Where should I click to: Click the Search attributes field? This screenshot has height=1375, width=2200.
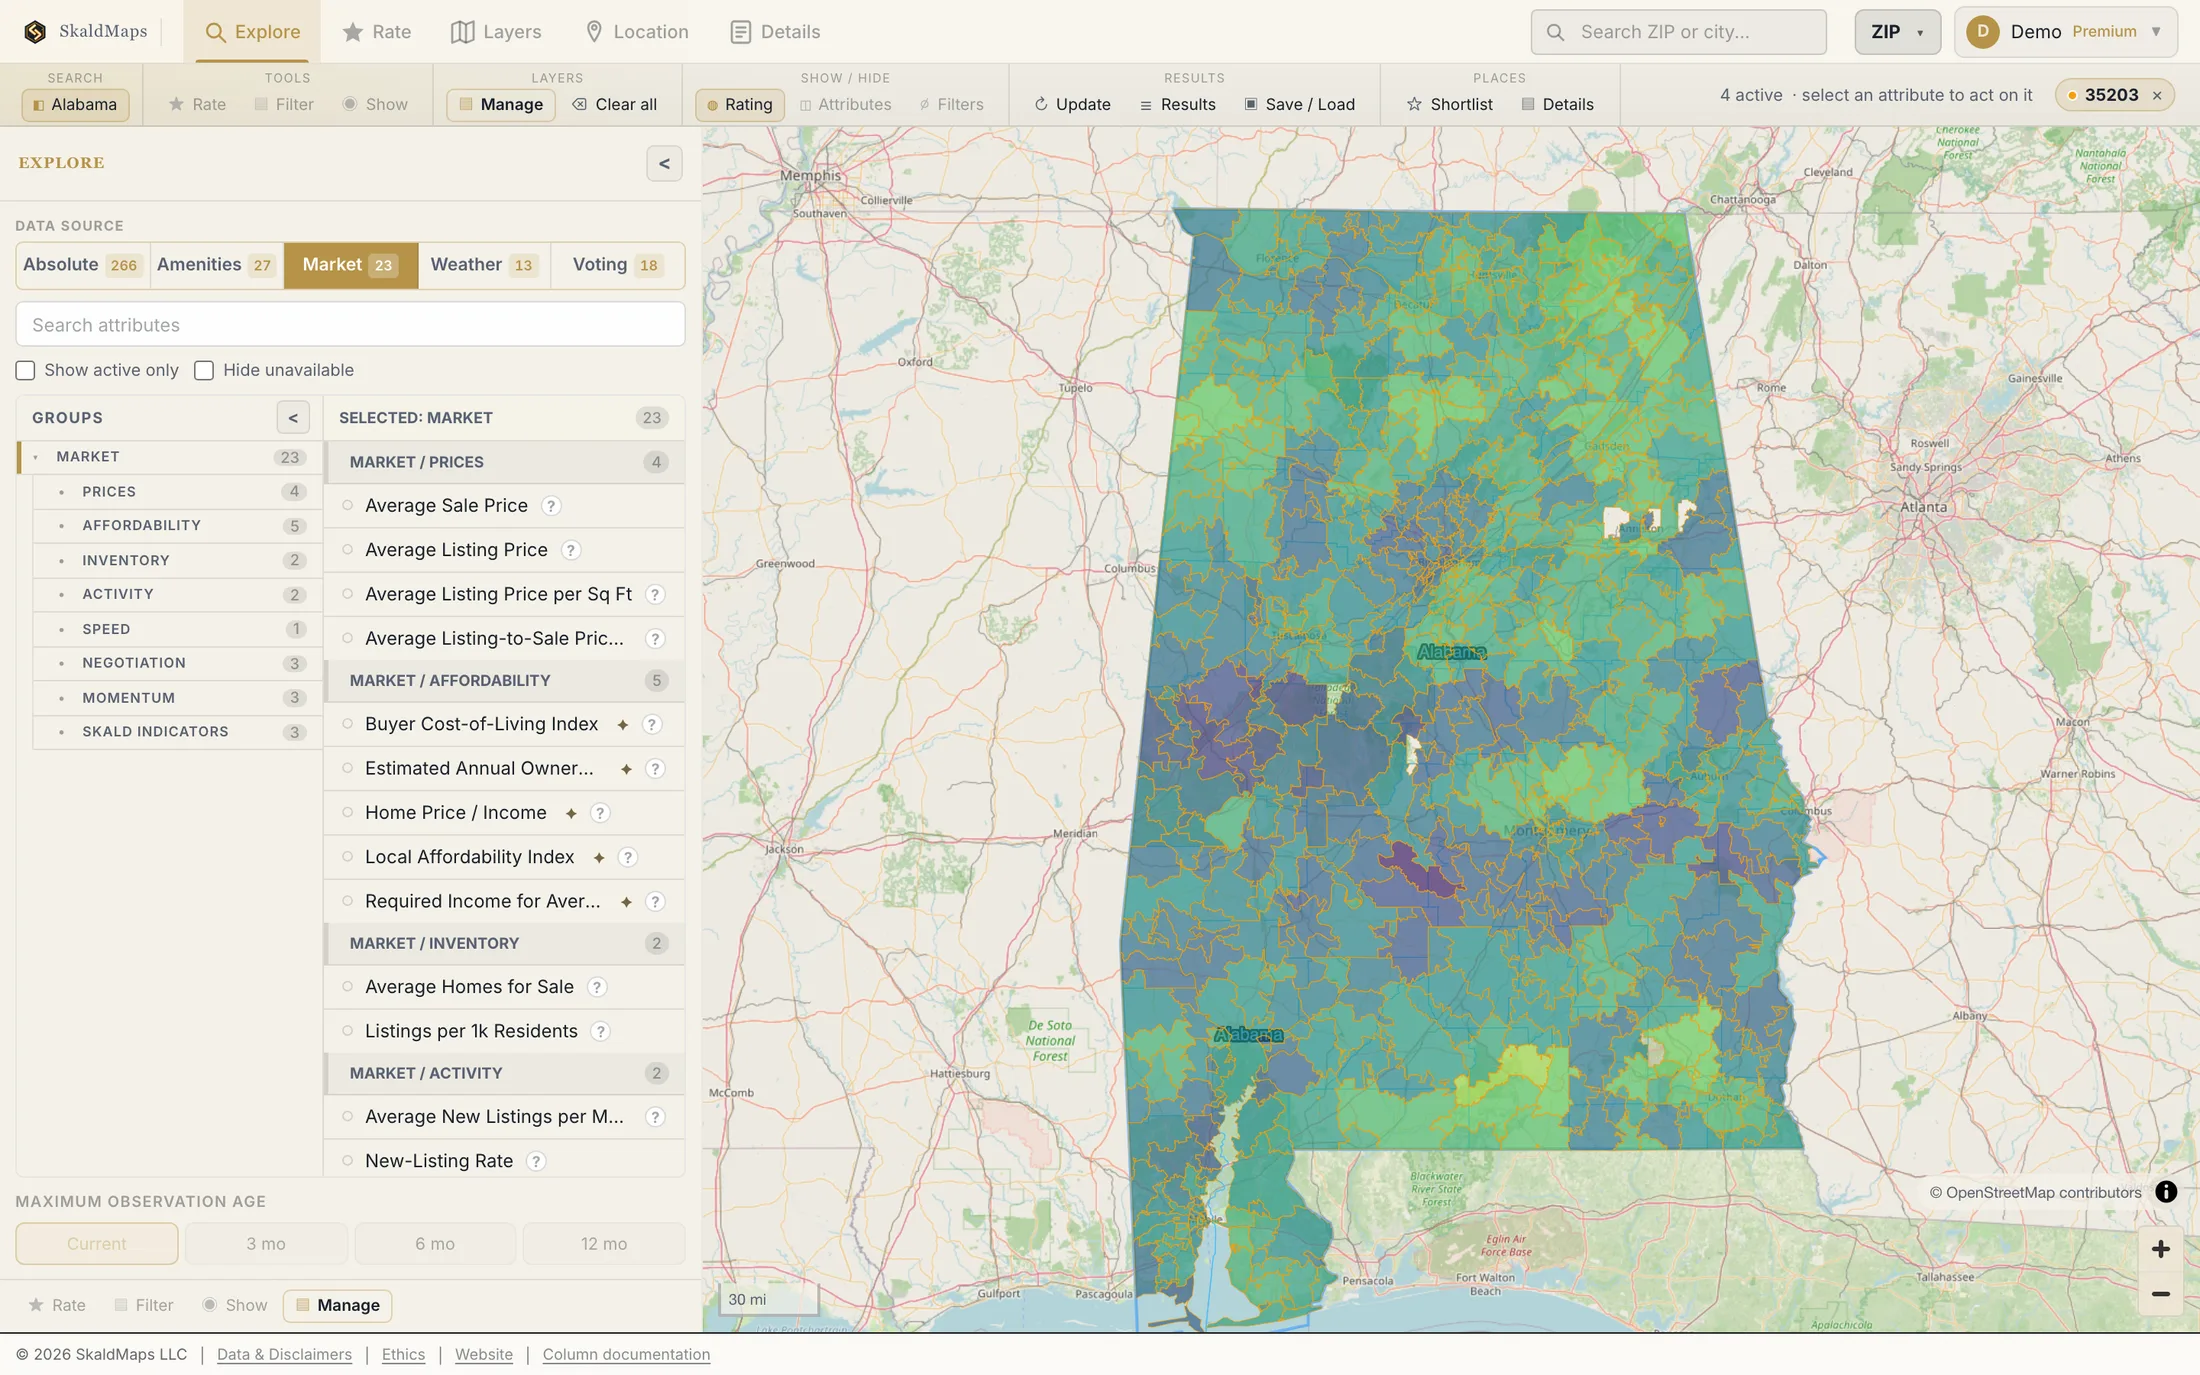click(x=350, y=325)
